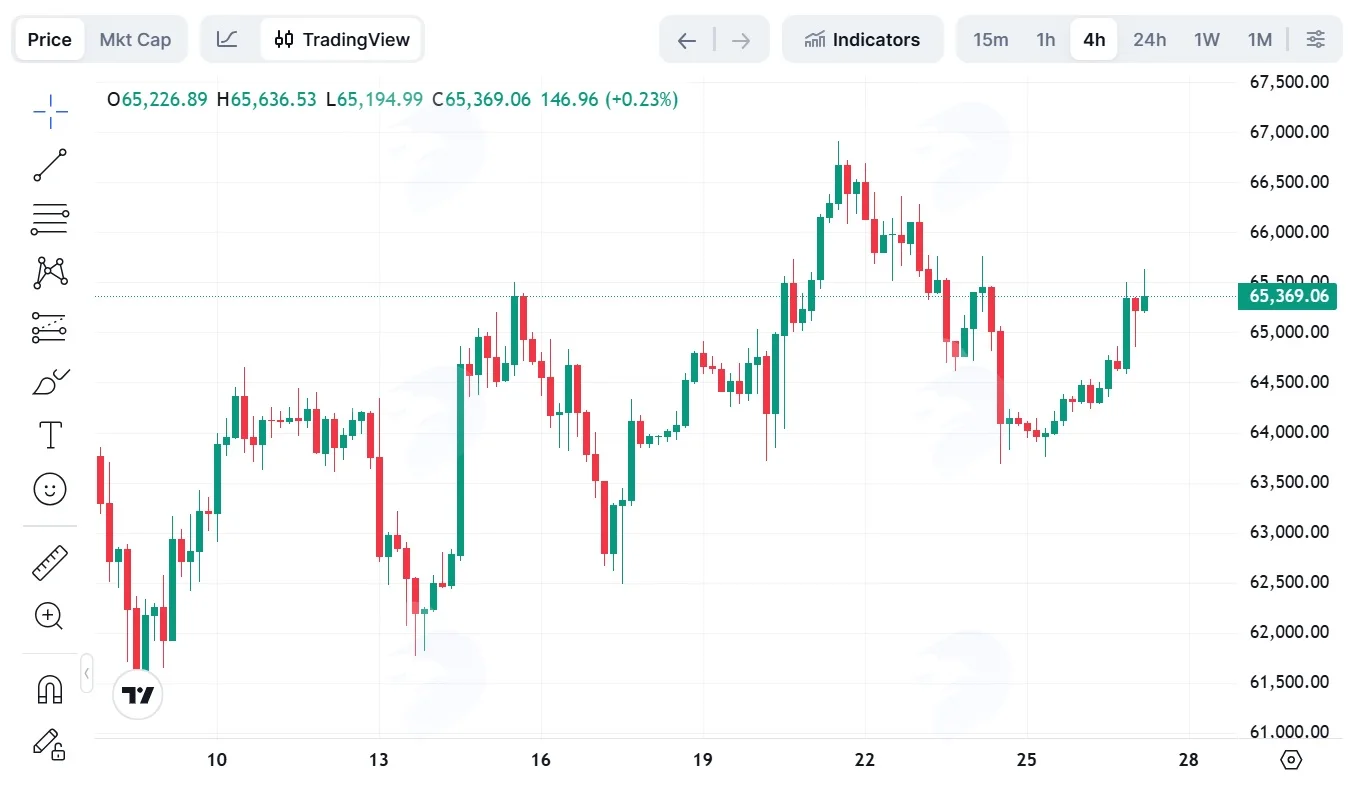The image size is (1353, 809).
Task: Pick the text annotation tool
Action: click(x=50, y=435)
